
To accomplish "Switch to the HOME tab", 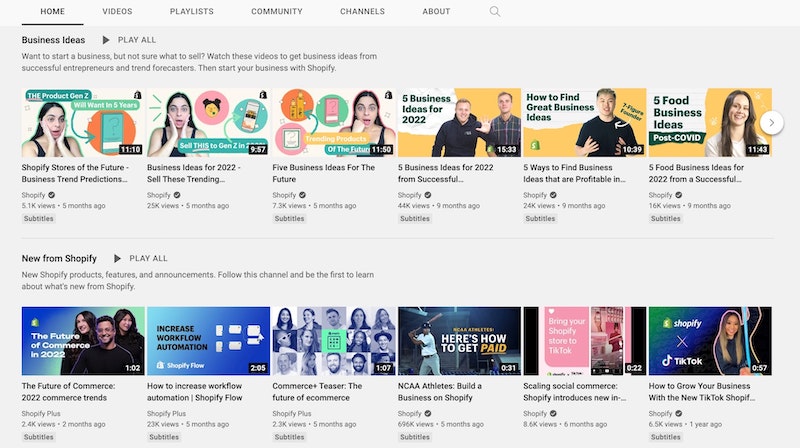I will (53, 11).
